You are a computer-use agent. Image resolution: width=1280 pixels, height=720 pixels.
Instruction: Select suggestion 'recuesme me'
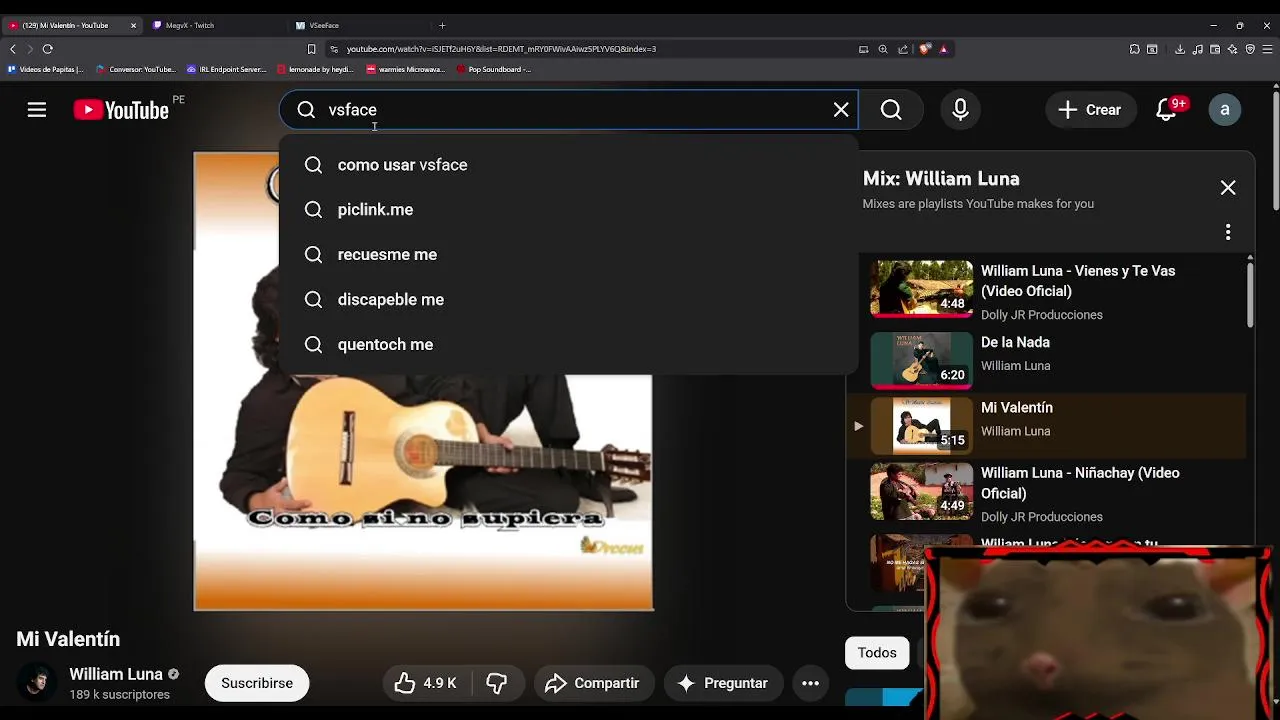pos(568,255)
